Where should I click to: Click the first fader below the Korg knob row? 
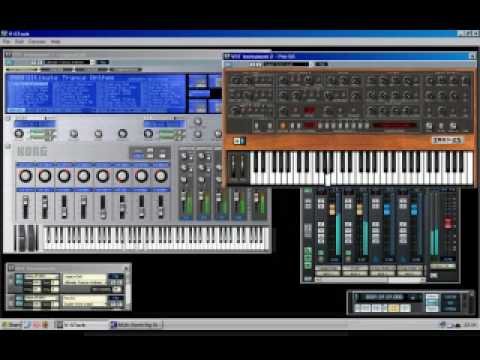26,207
